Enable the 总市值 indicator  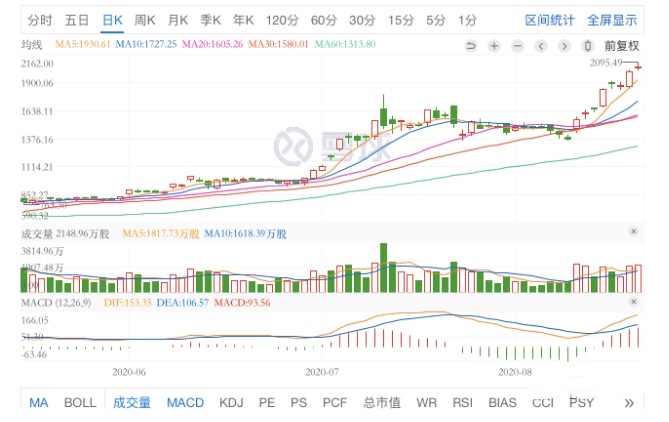pos(382,403)
